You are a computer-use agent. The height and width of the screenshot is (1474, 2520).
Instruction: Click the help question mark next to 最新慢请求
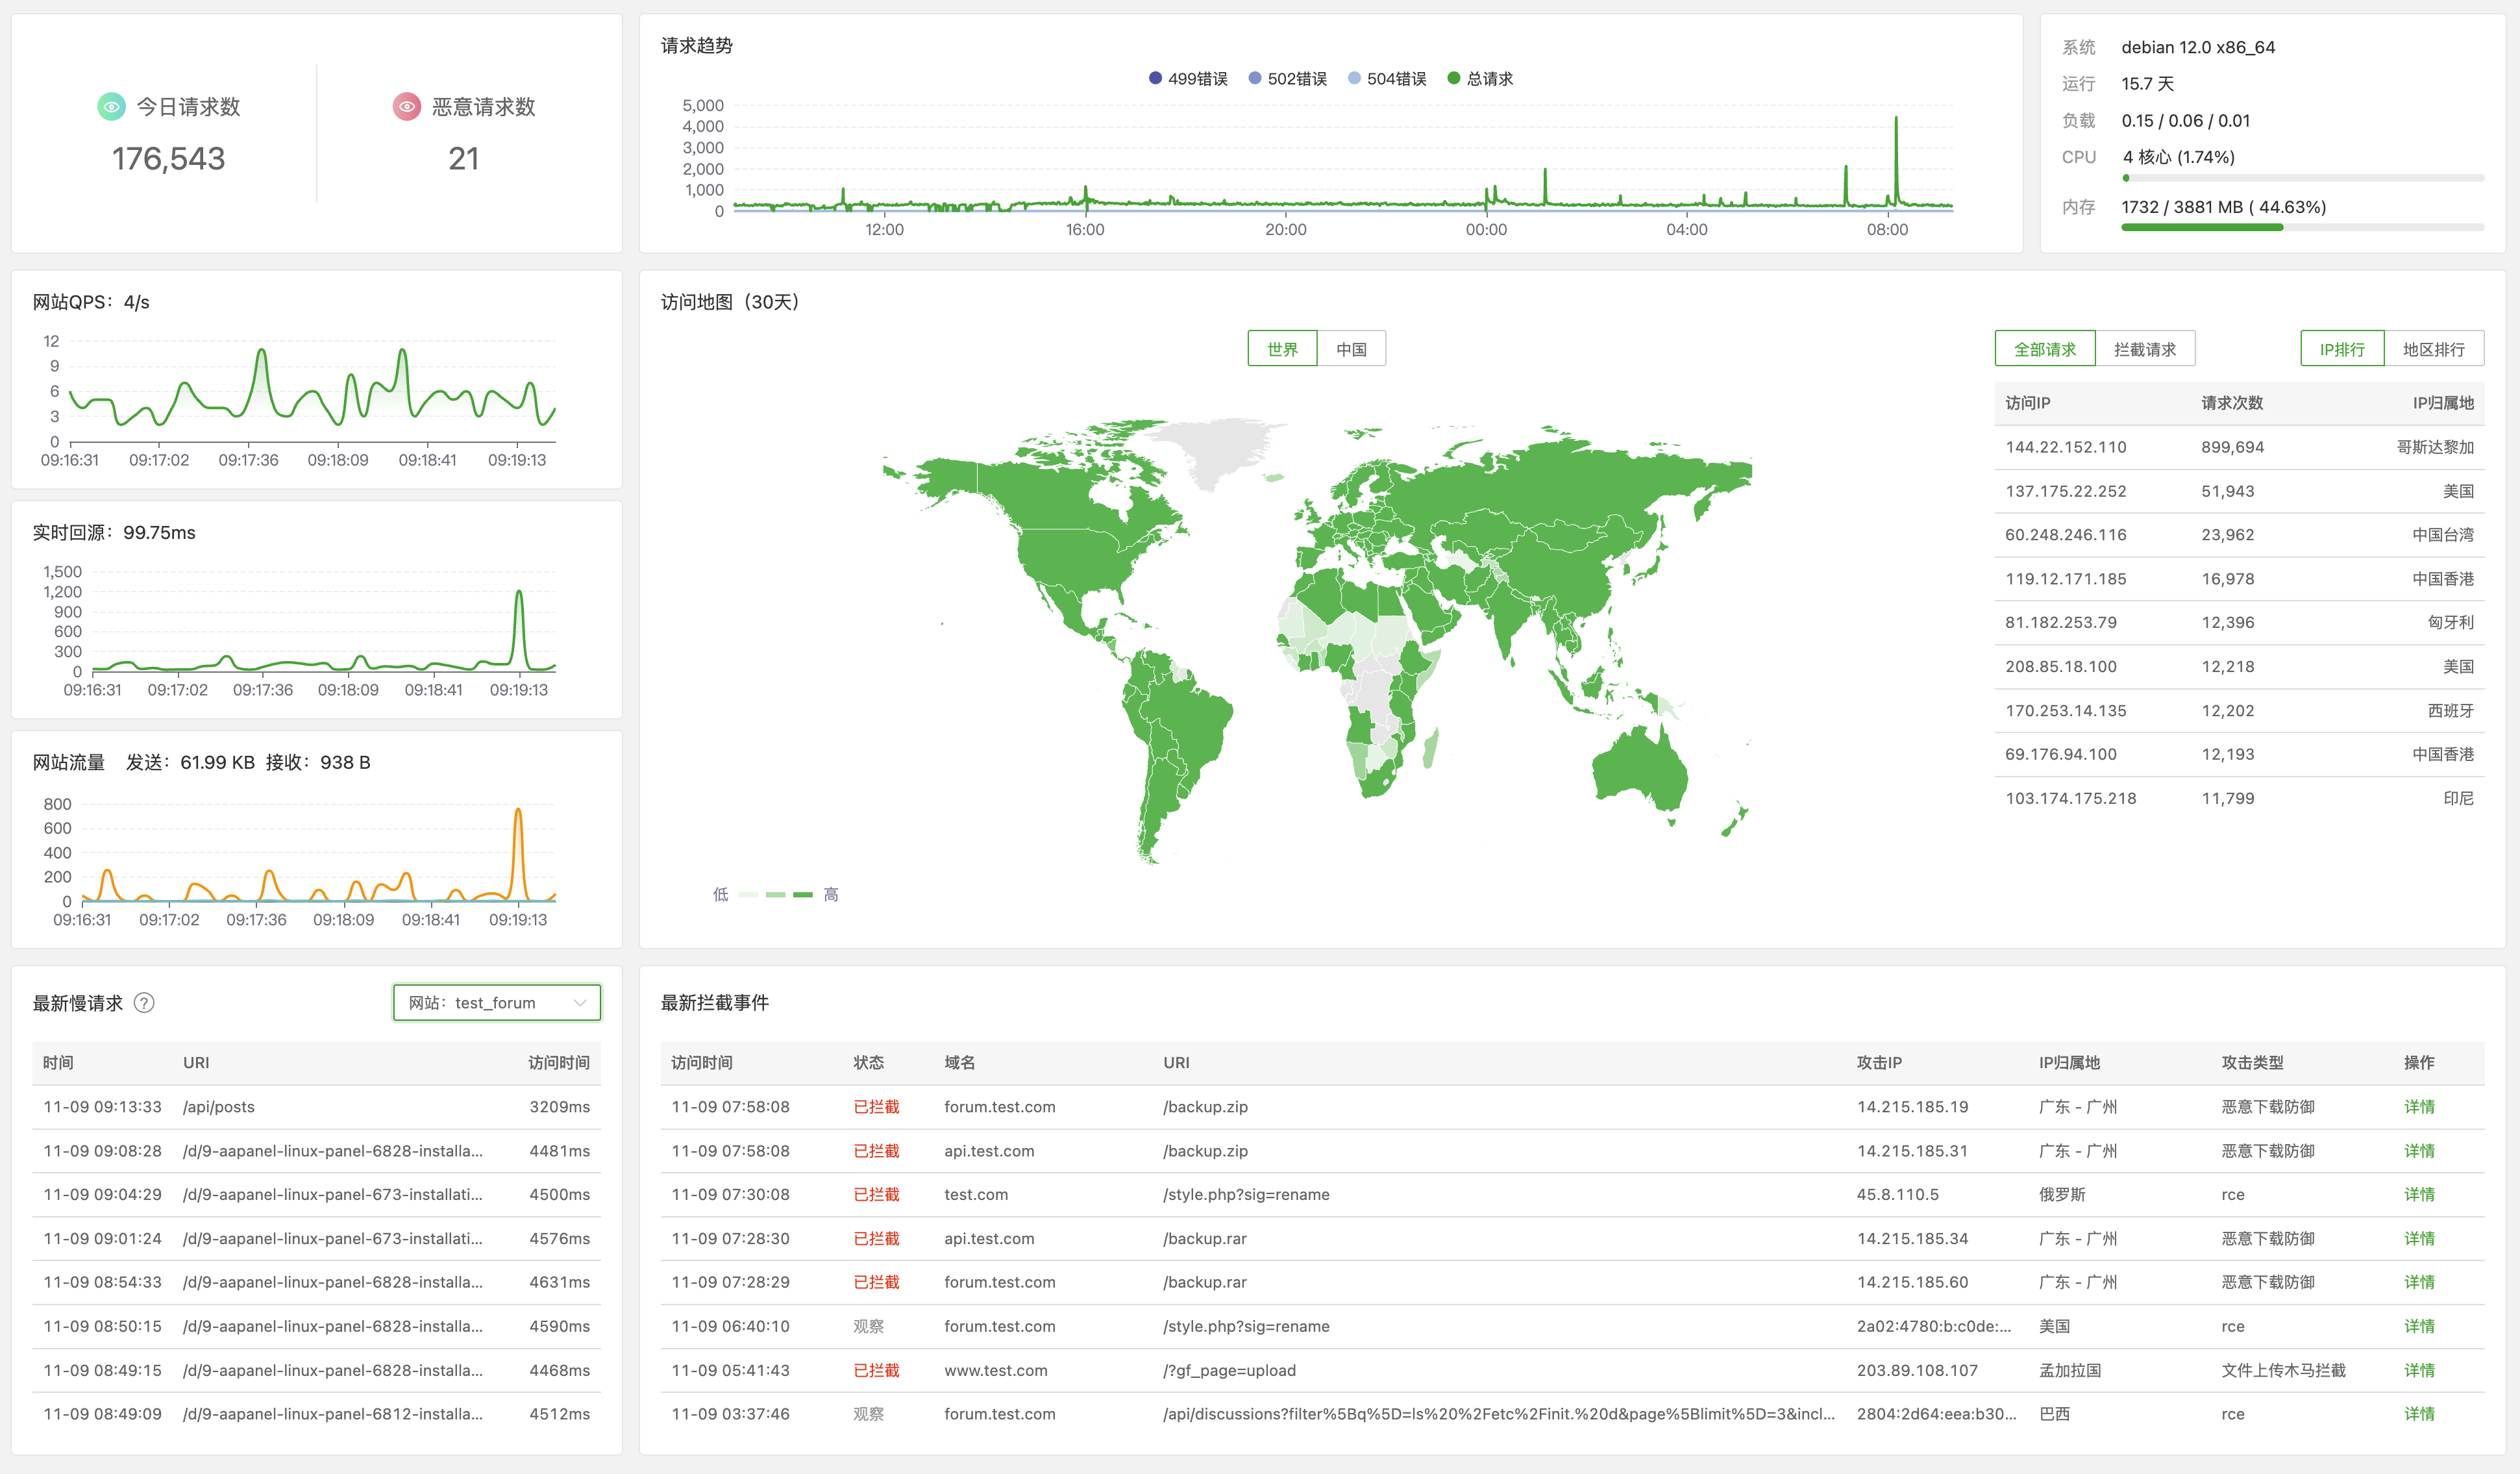click(x=144, y=1003)
